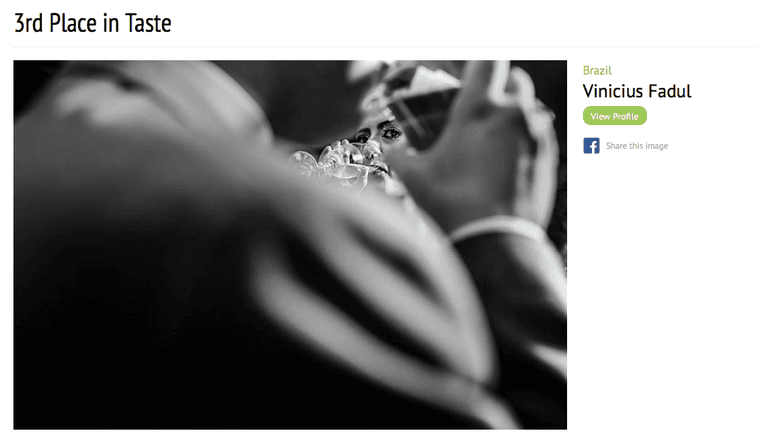Click the surname Fadul
Image resolution: width=768 pixels, height=444 pixels.
click(x=670, y=91)
